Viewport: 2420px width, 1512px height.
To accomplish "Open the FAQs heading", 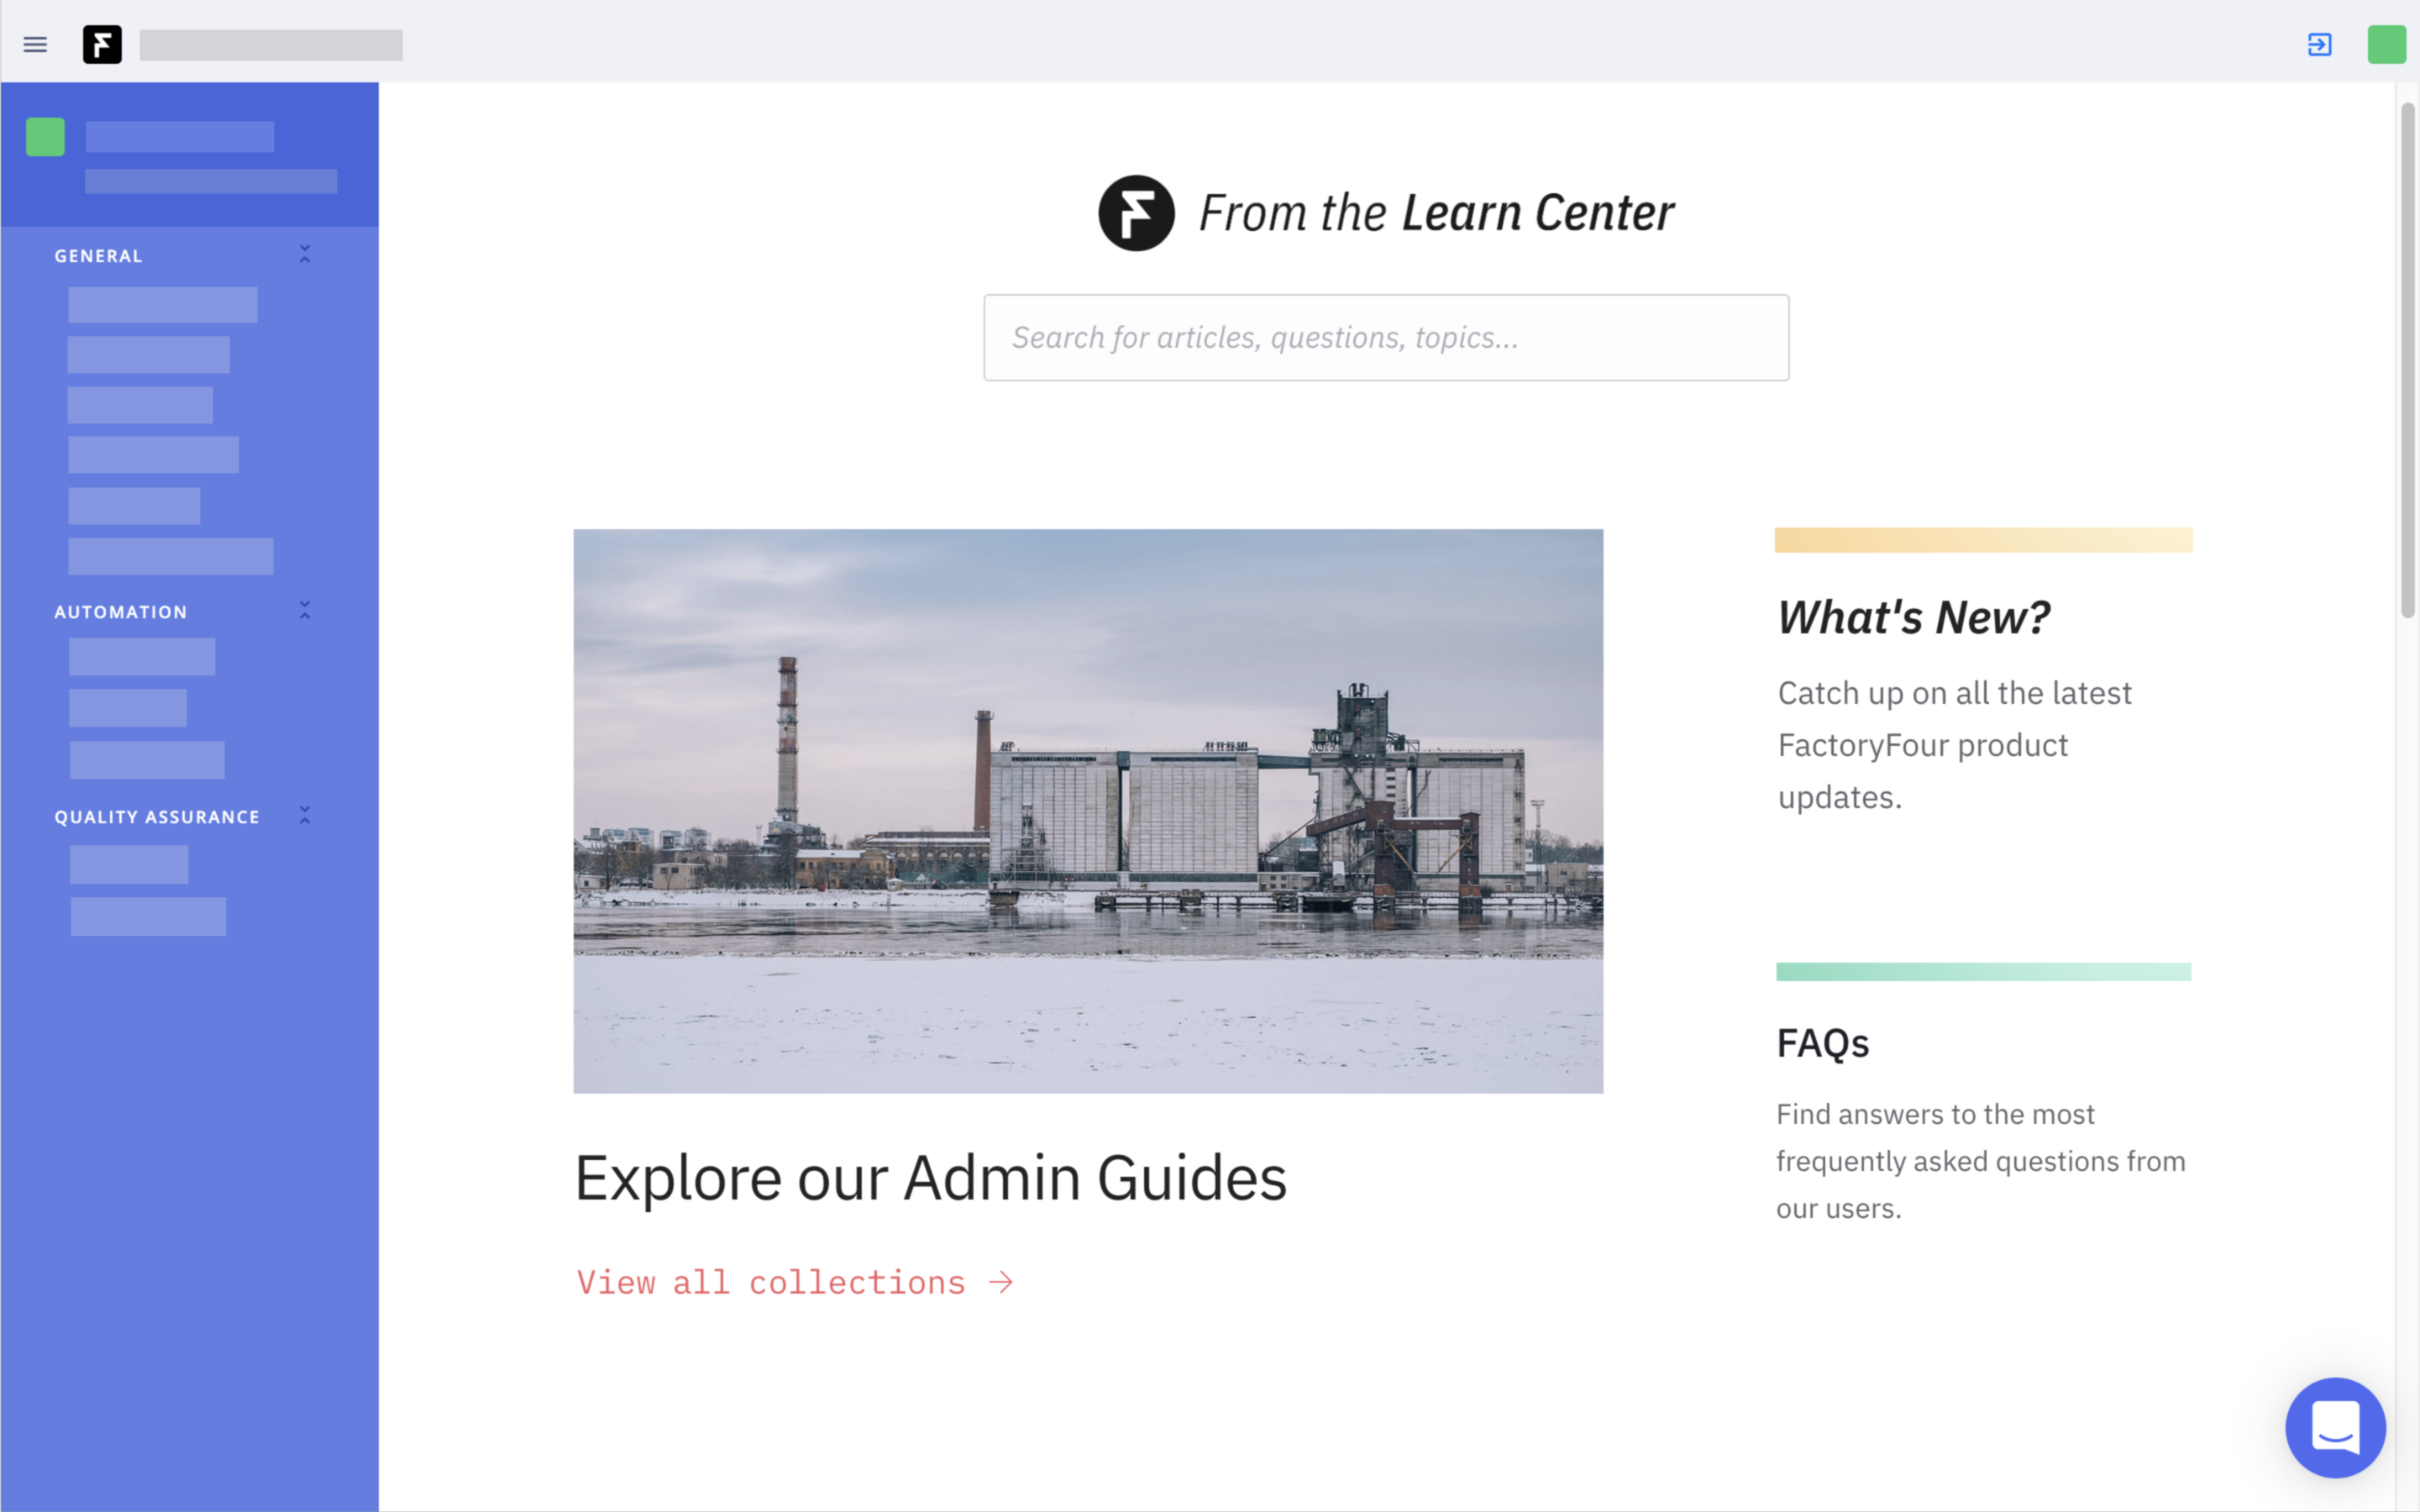I will tap(1822, 1043).
